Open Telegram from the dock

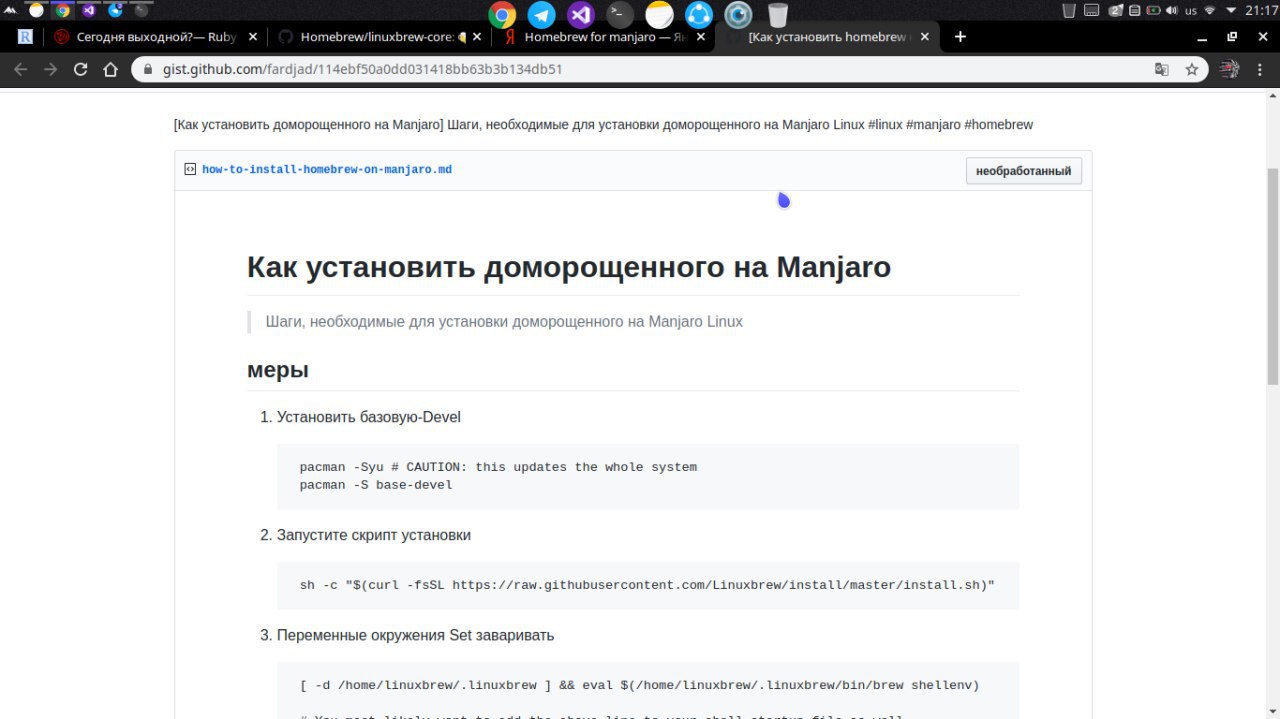(x=541, y=14)
